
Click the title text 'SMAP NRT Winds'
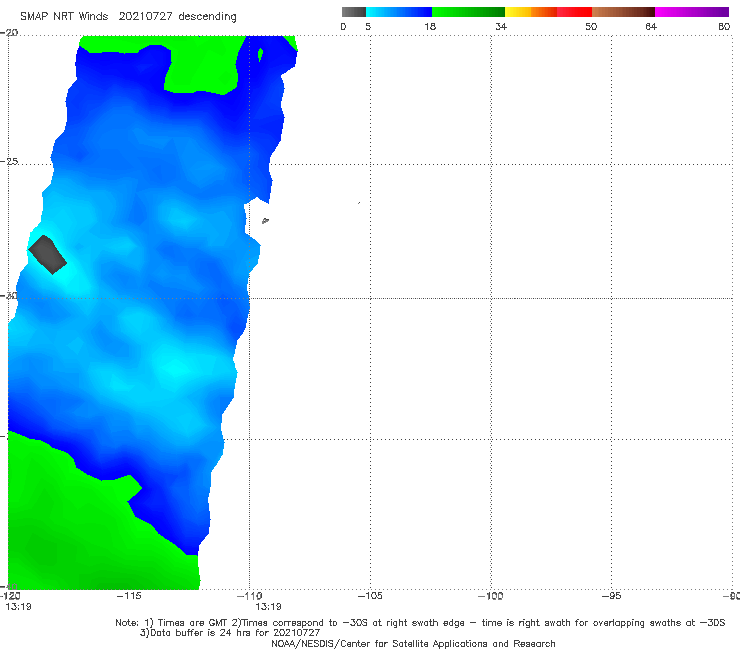pos(64,17)
